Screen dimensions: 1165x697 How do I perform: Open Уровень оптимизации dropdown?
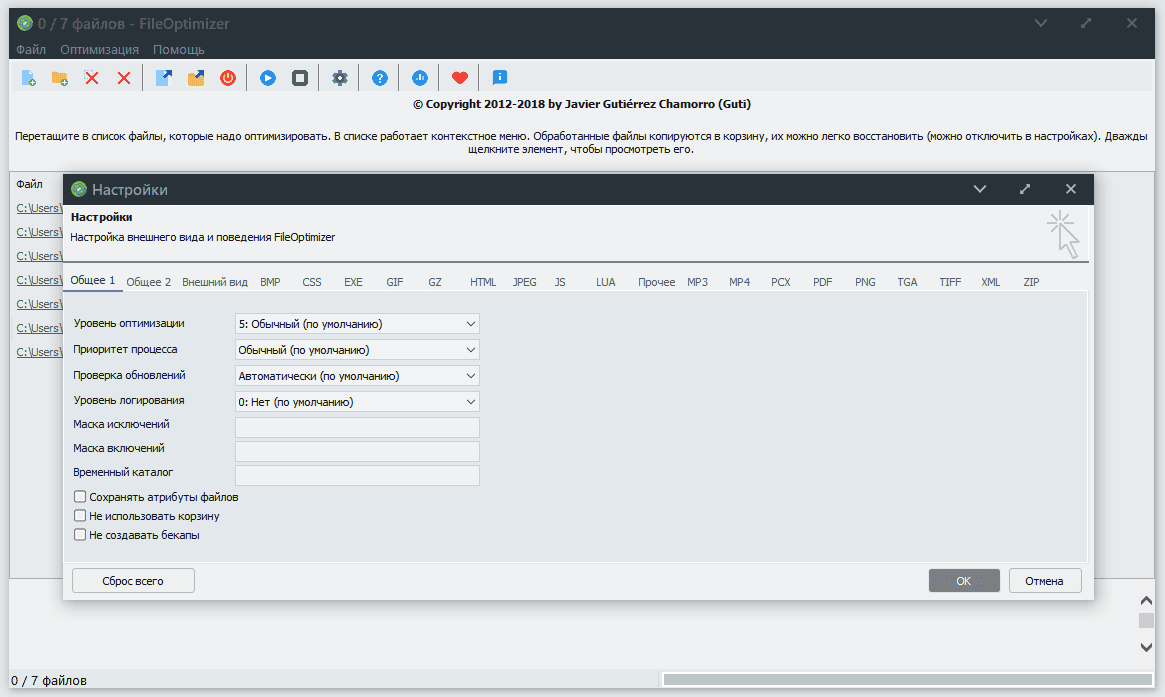357,324
